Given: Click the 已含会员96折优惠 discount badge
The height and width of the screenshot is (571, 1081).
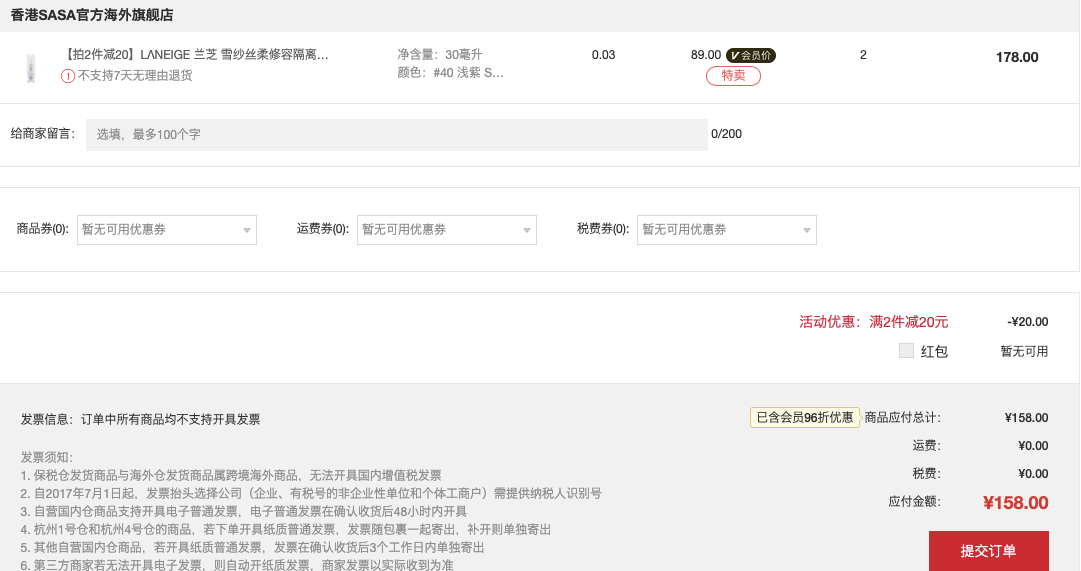Looking at the screenshot, I should (x=805, y=417).
